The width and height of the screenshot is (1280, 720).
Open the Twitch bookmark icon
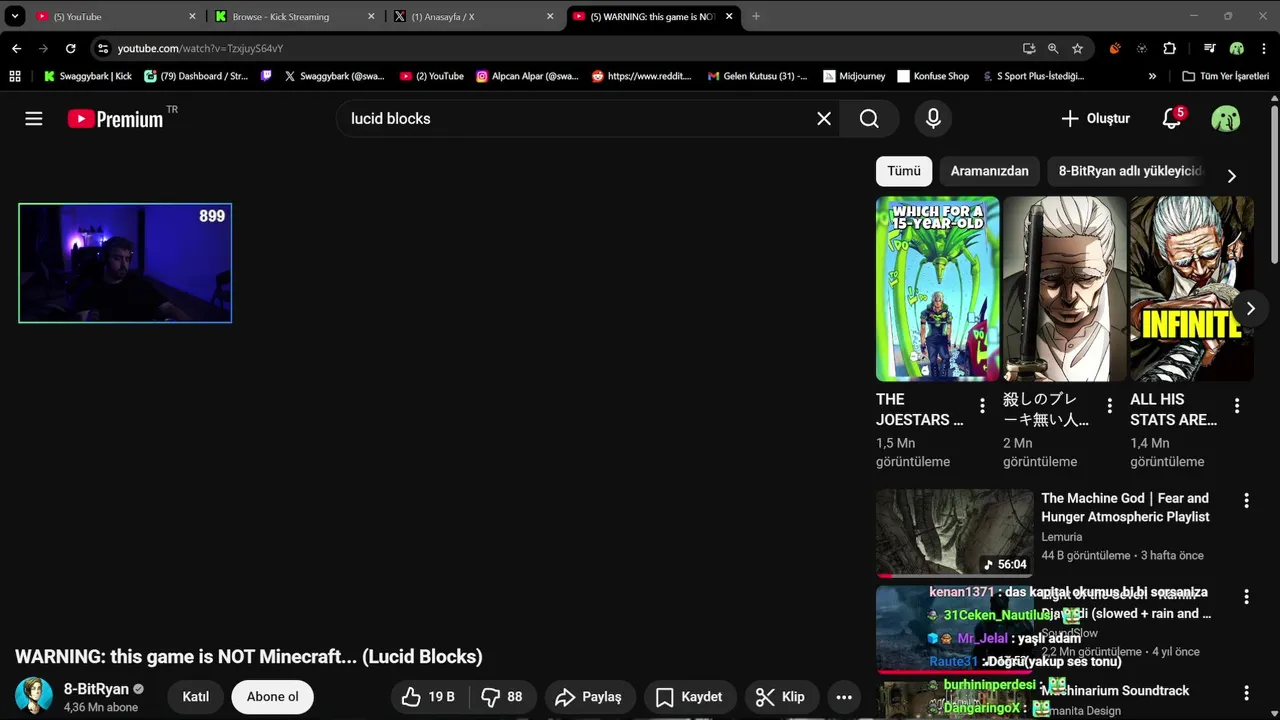click(266, 76)
